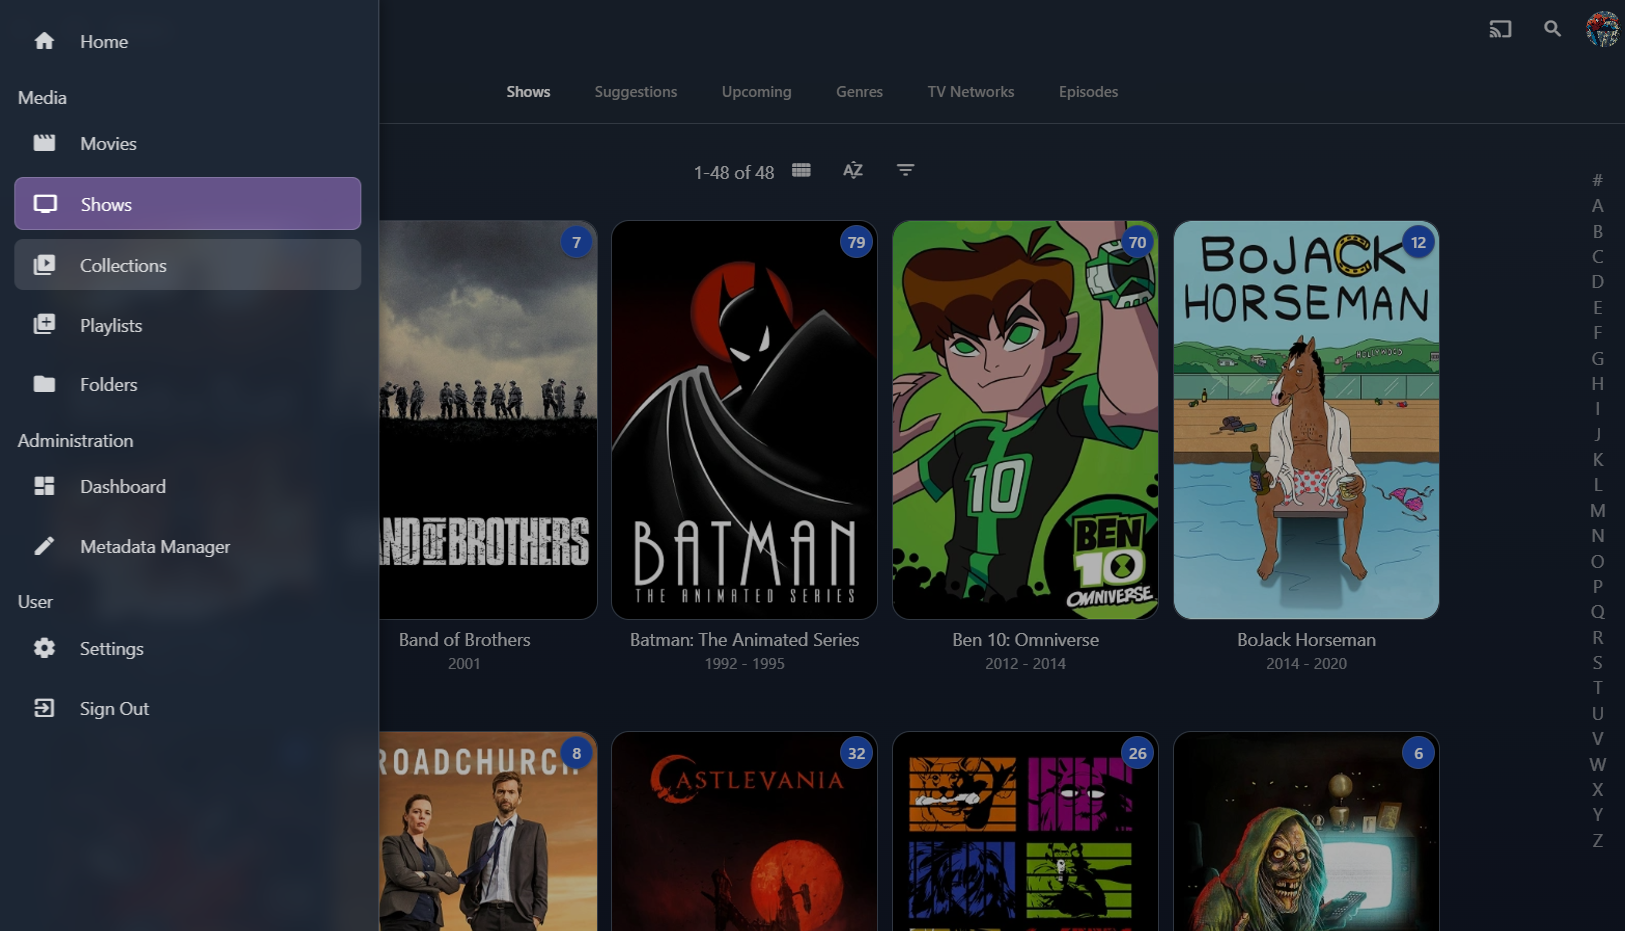Viewport: 1625px width, 931px height.
Task: Open the user profile avatar menu
Action: point(1602,29)
